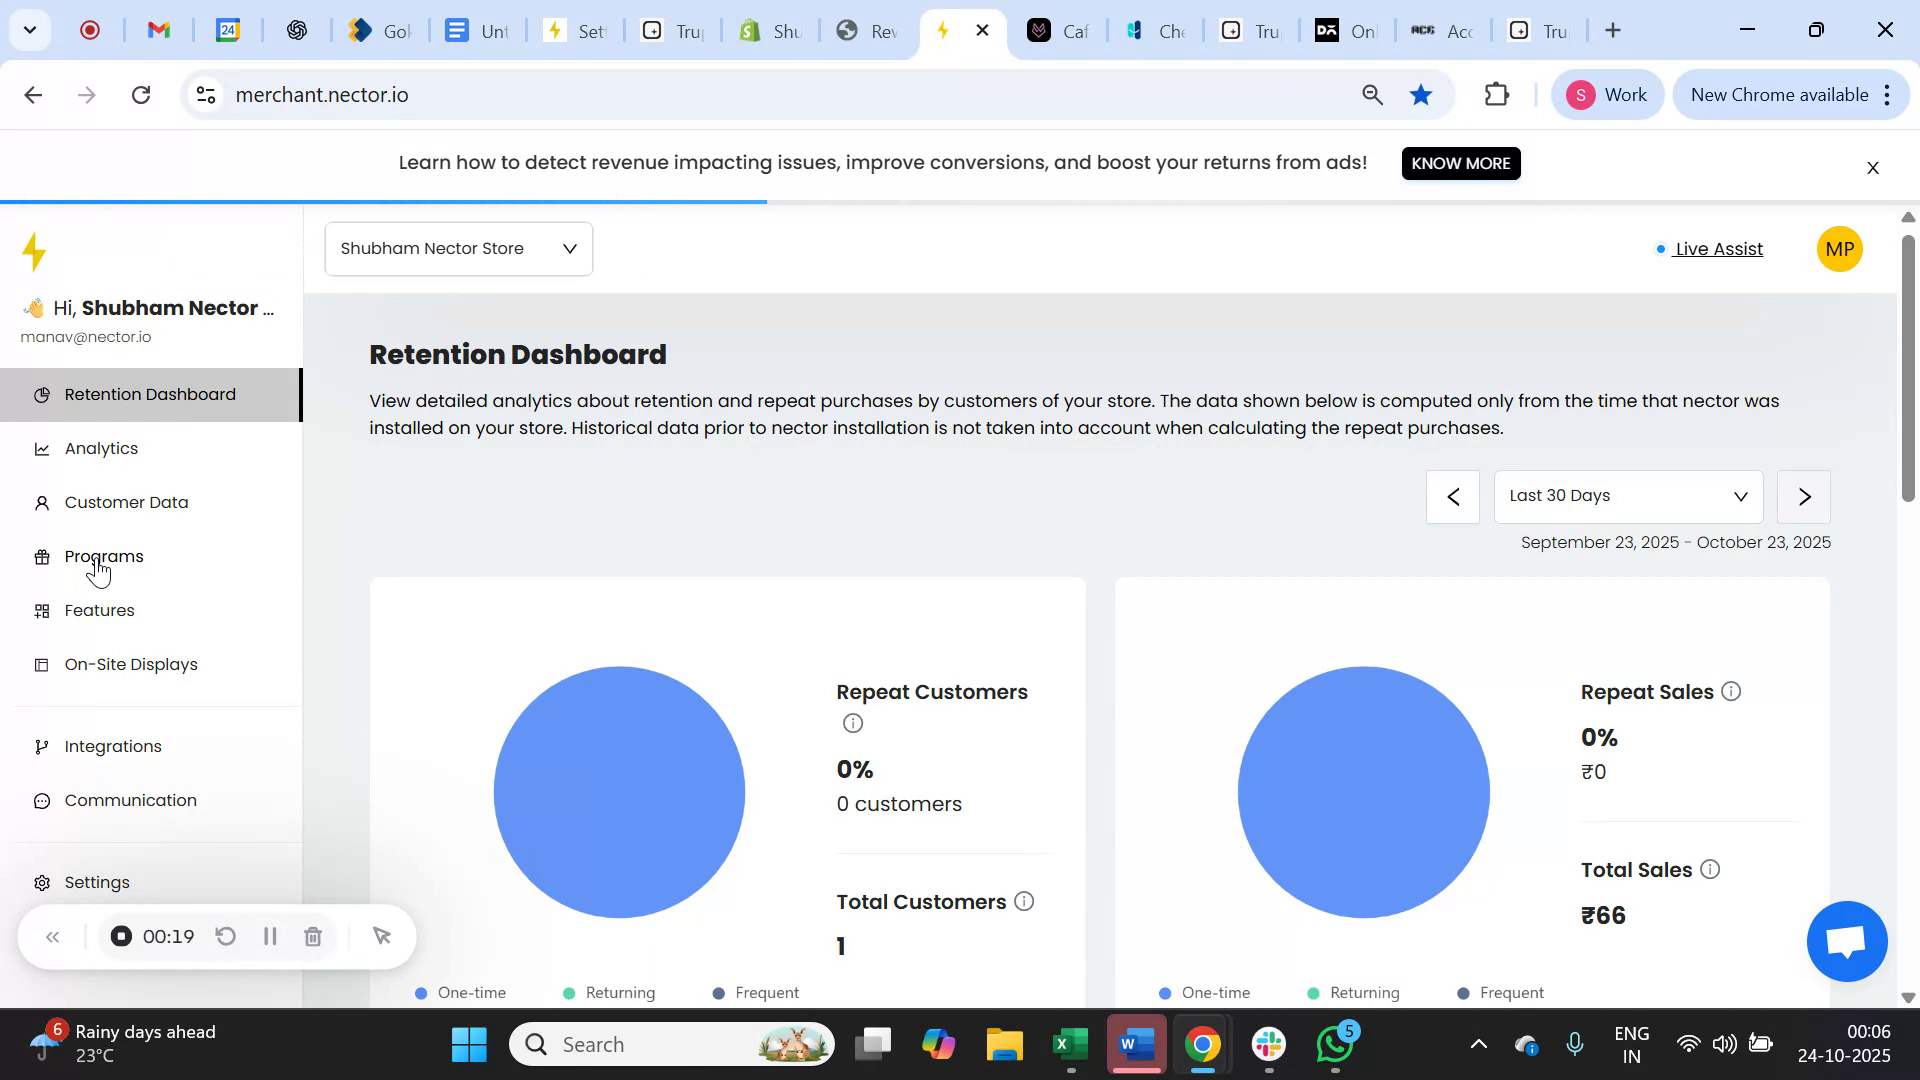Open the Last 30 Days date dropdown
The height and width of the screenshot is (1080, 1920).
tap(1628, 496)
